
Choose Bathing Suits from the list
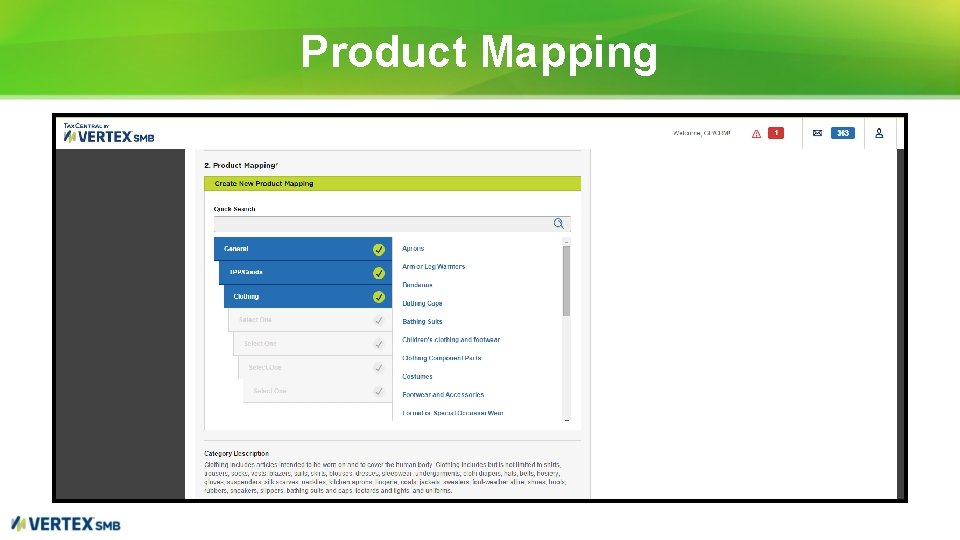pos(422,321)
